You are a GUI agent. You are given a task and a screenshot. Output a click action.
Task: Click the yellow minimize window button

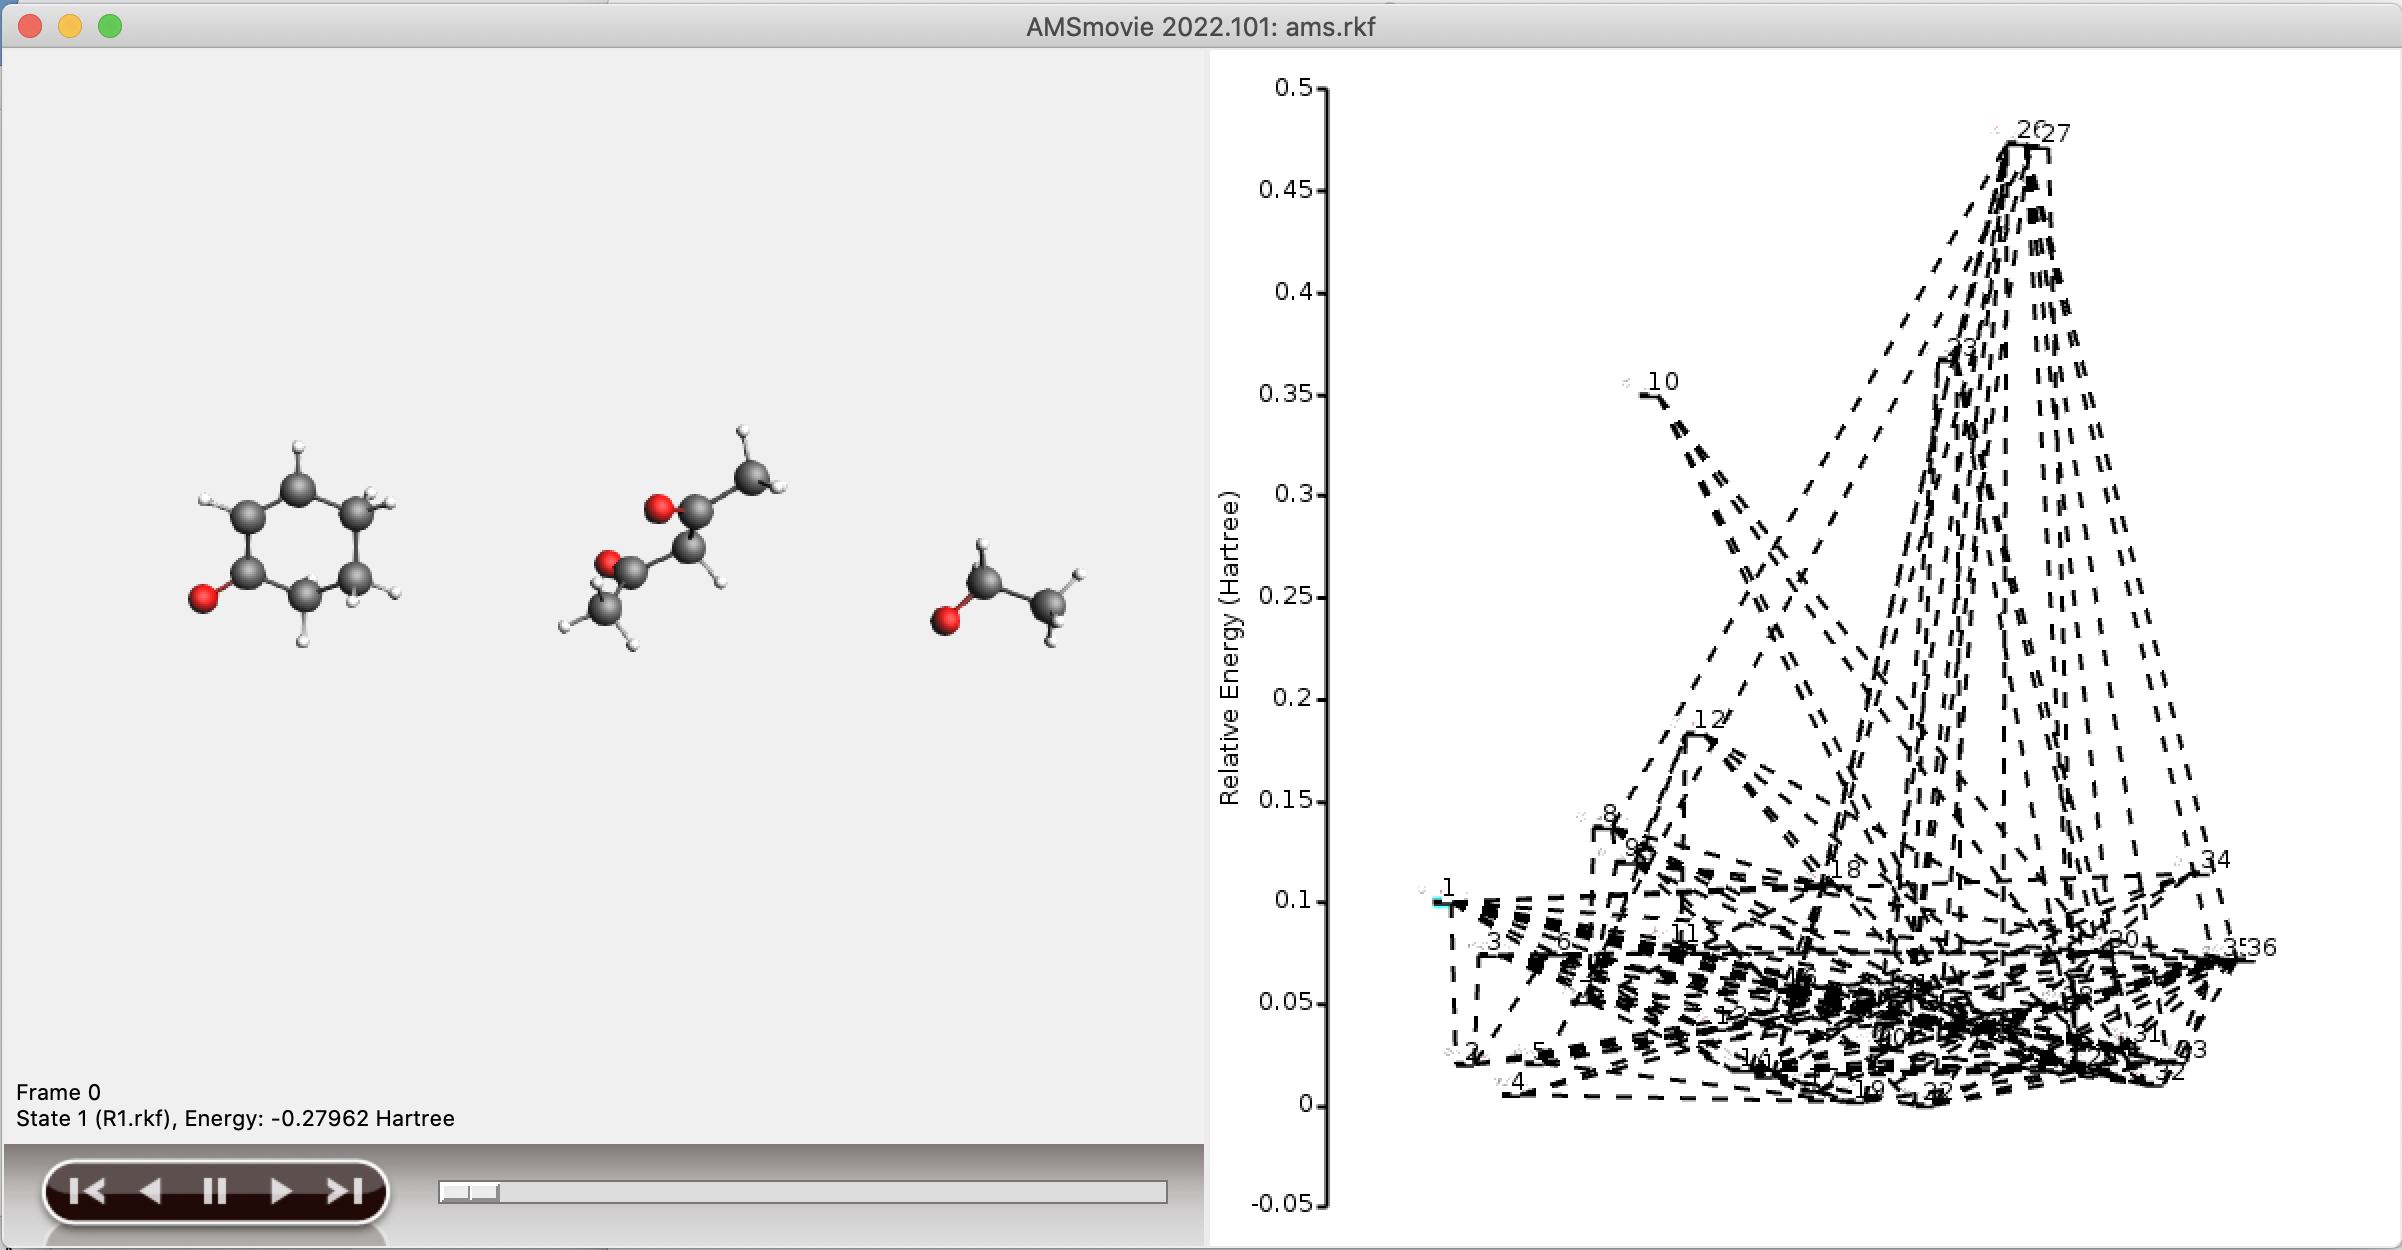coord(70,26)
